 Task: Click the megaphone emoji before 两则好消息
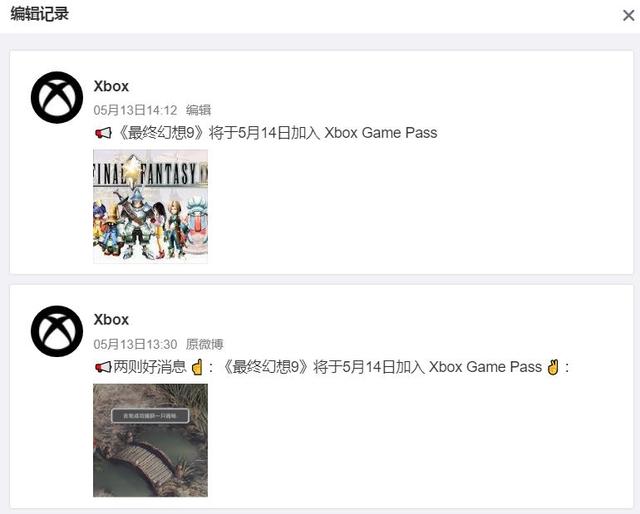point(103,367)
